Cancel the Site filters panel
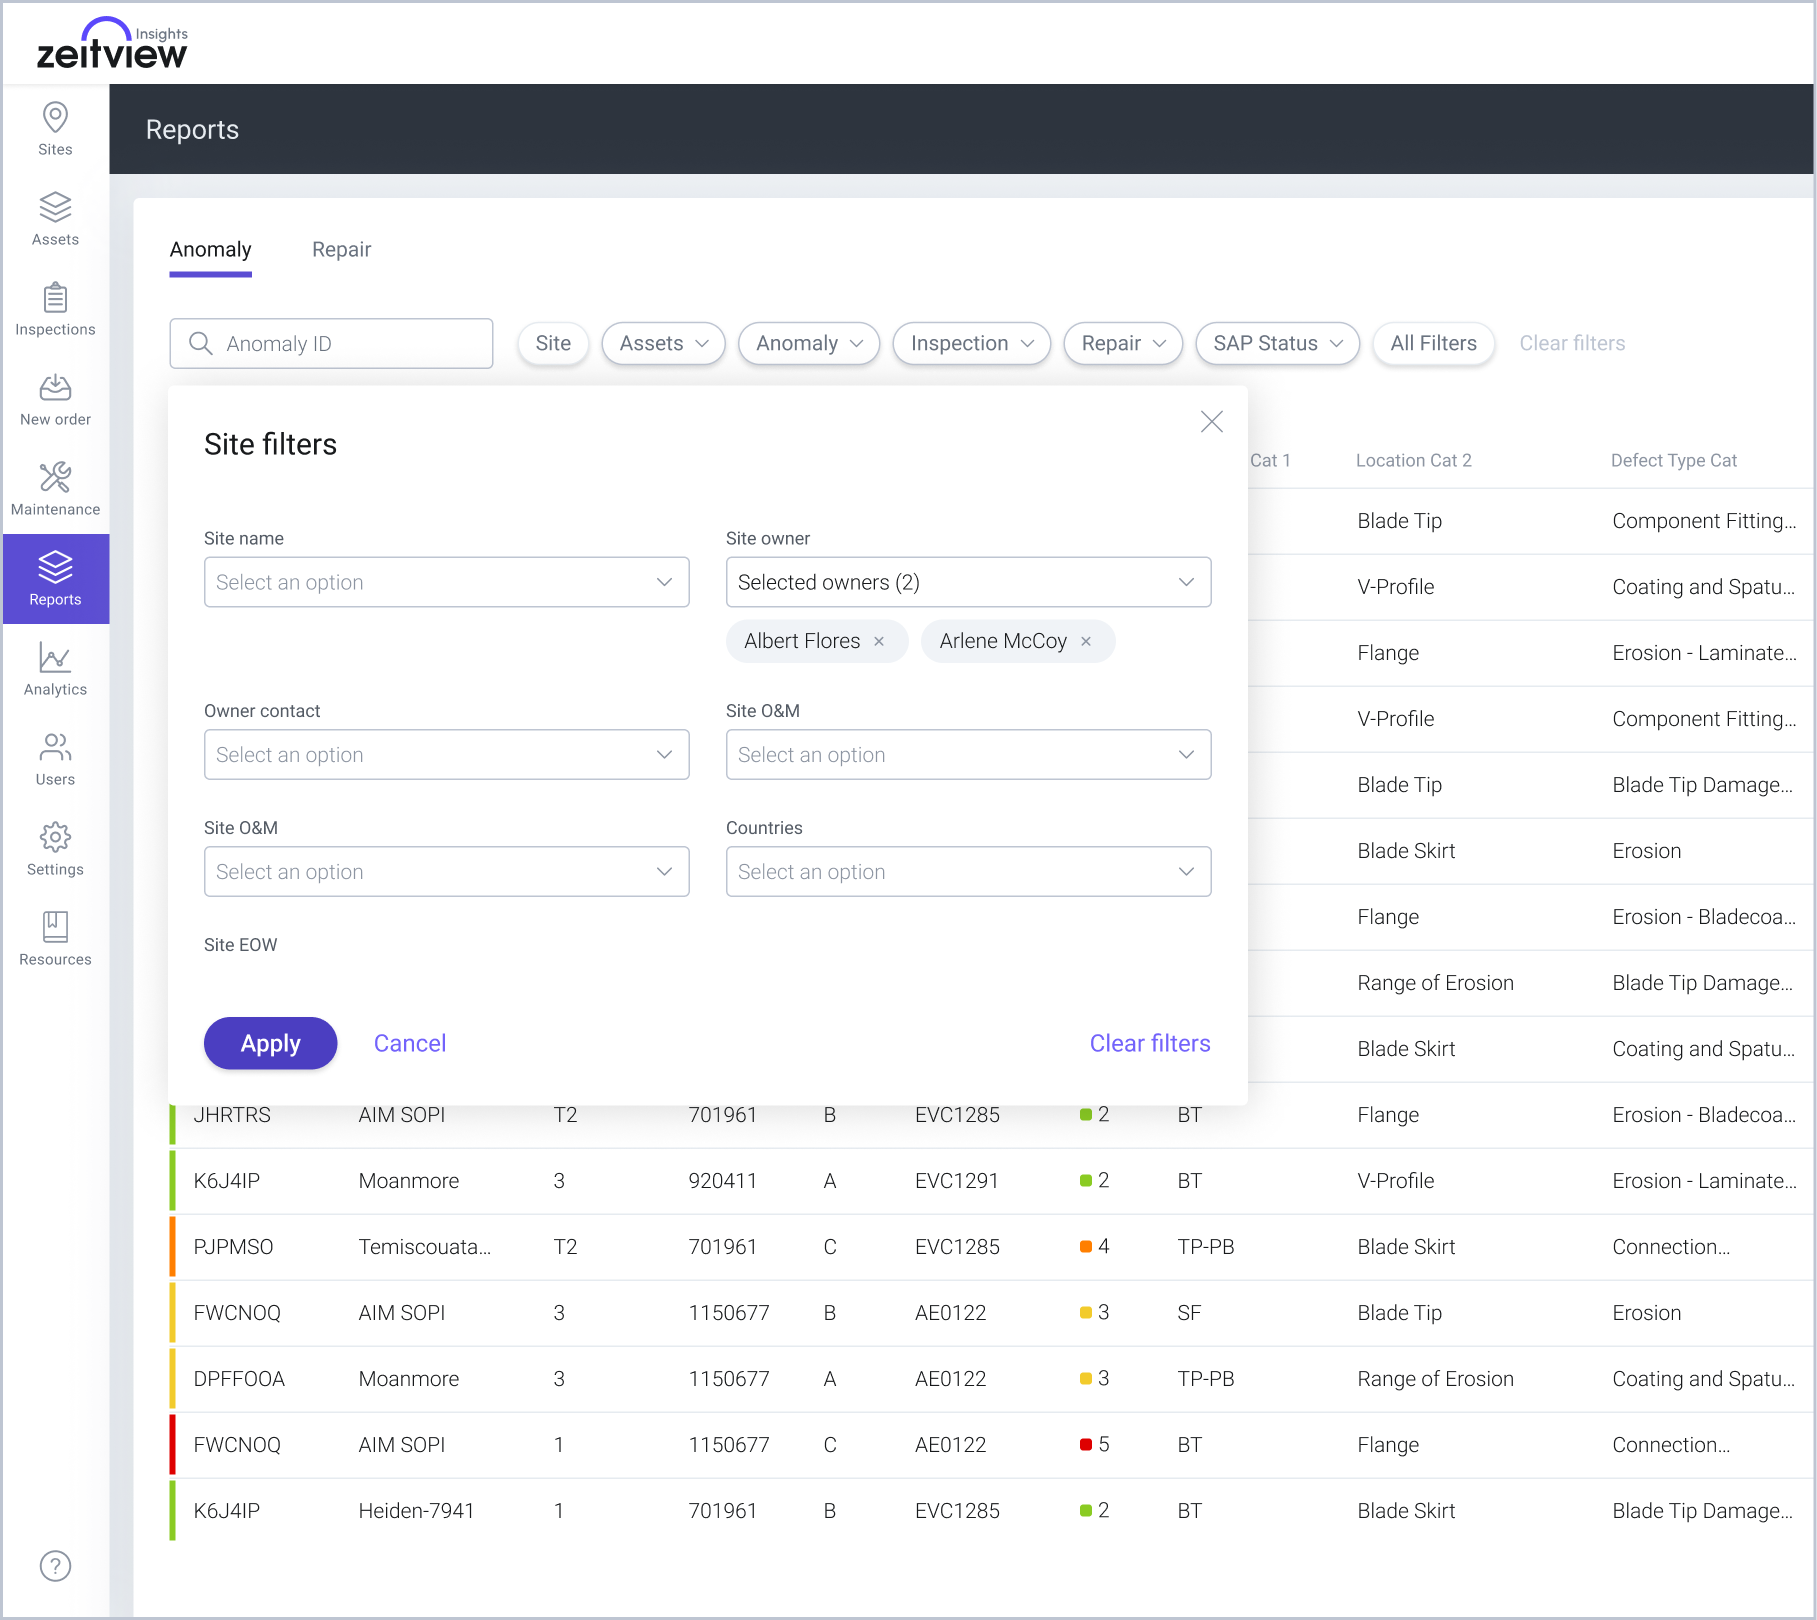 pos(410,1044)
